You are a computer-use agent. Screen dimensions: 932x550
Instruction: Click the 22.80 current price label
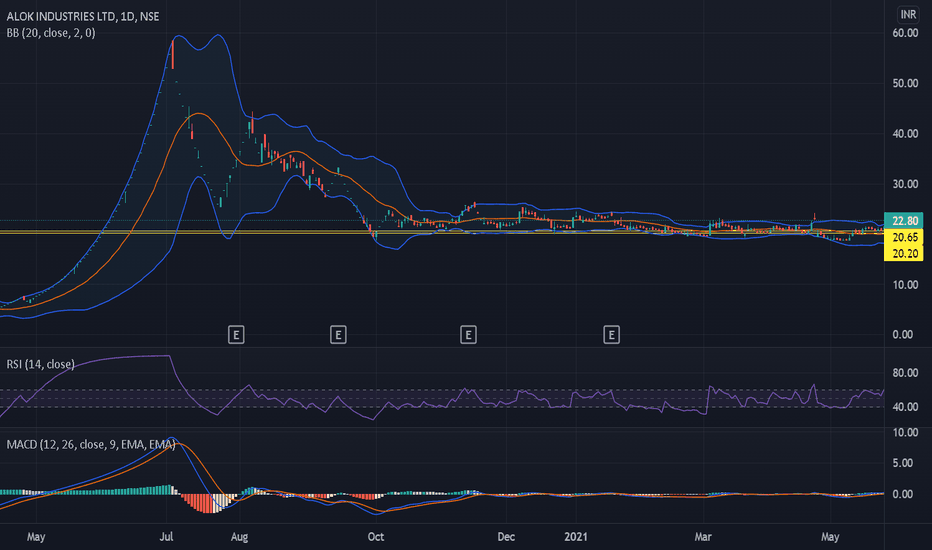[904, 221]
